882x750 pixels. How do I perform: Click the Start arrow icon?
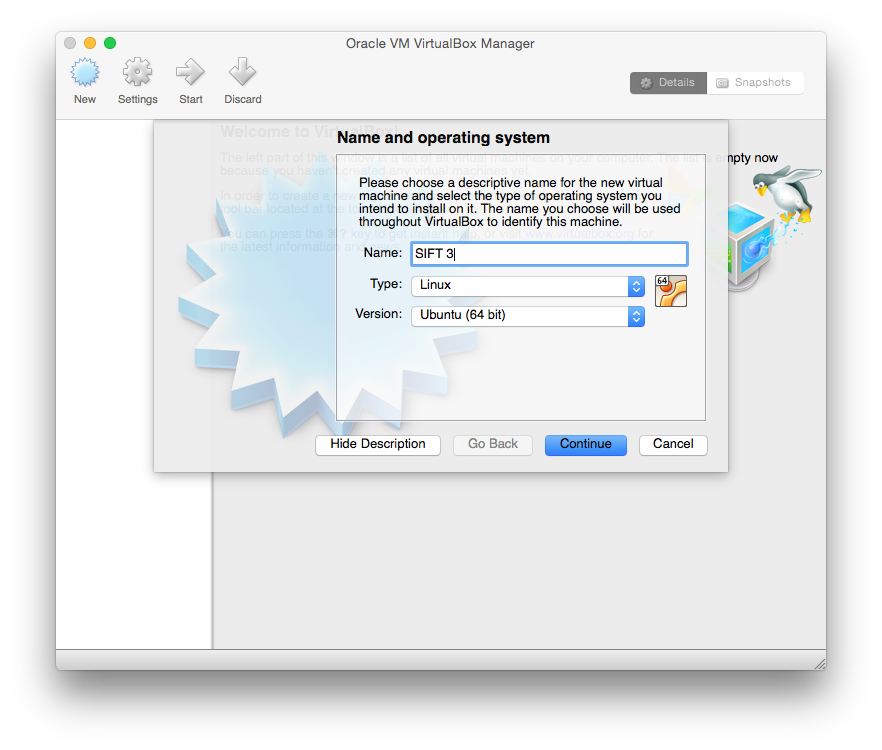coord(190,72)
